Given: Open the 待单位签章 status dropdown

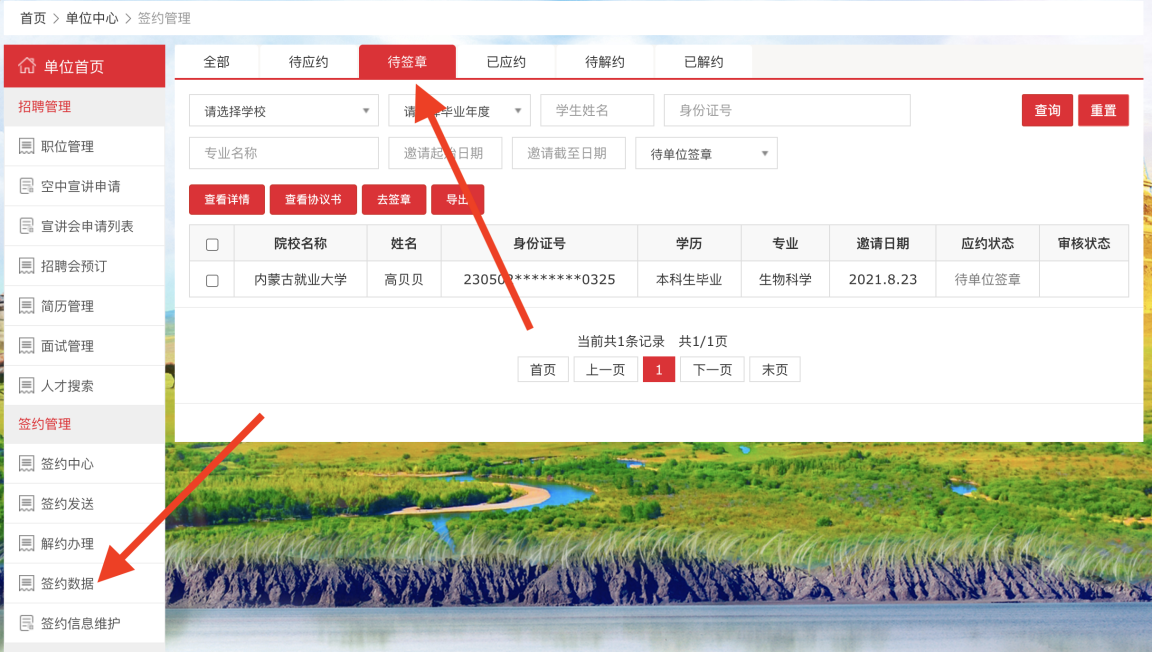Looking at the screenshot, I should coord(706,154).
